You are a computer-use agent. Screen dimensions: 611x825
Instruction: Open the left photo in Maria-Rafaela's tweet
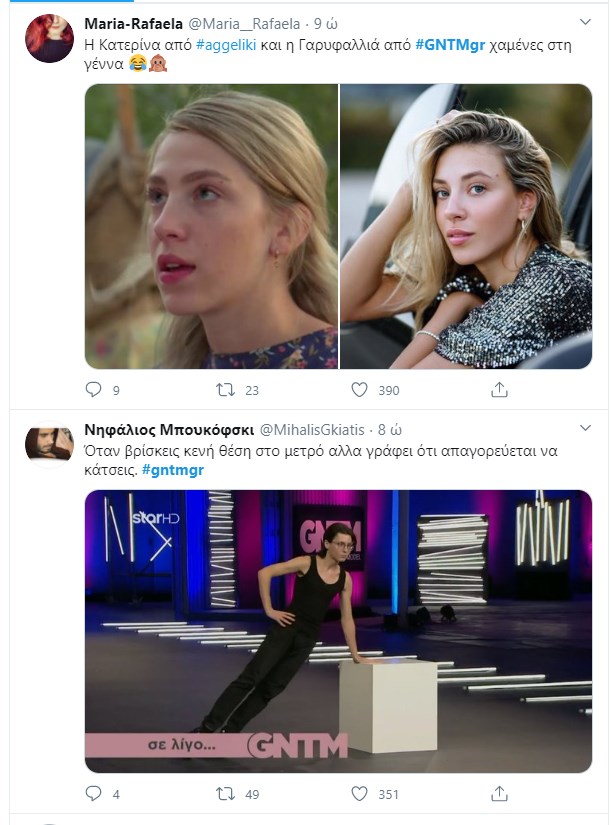(211, 226)
